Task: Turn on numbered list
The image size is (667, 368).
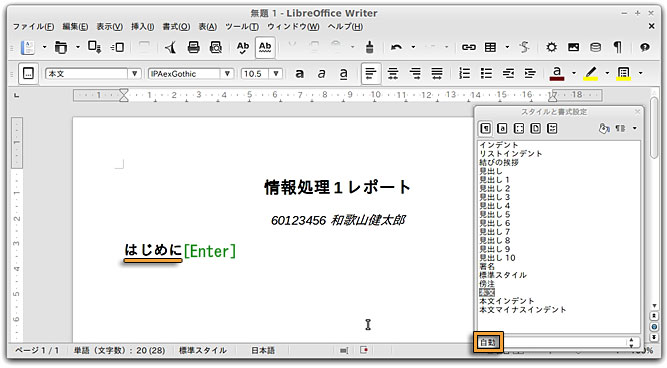Action: [464, 74]
